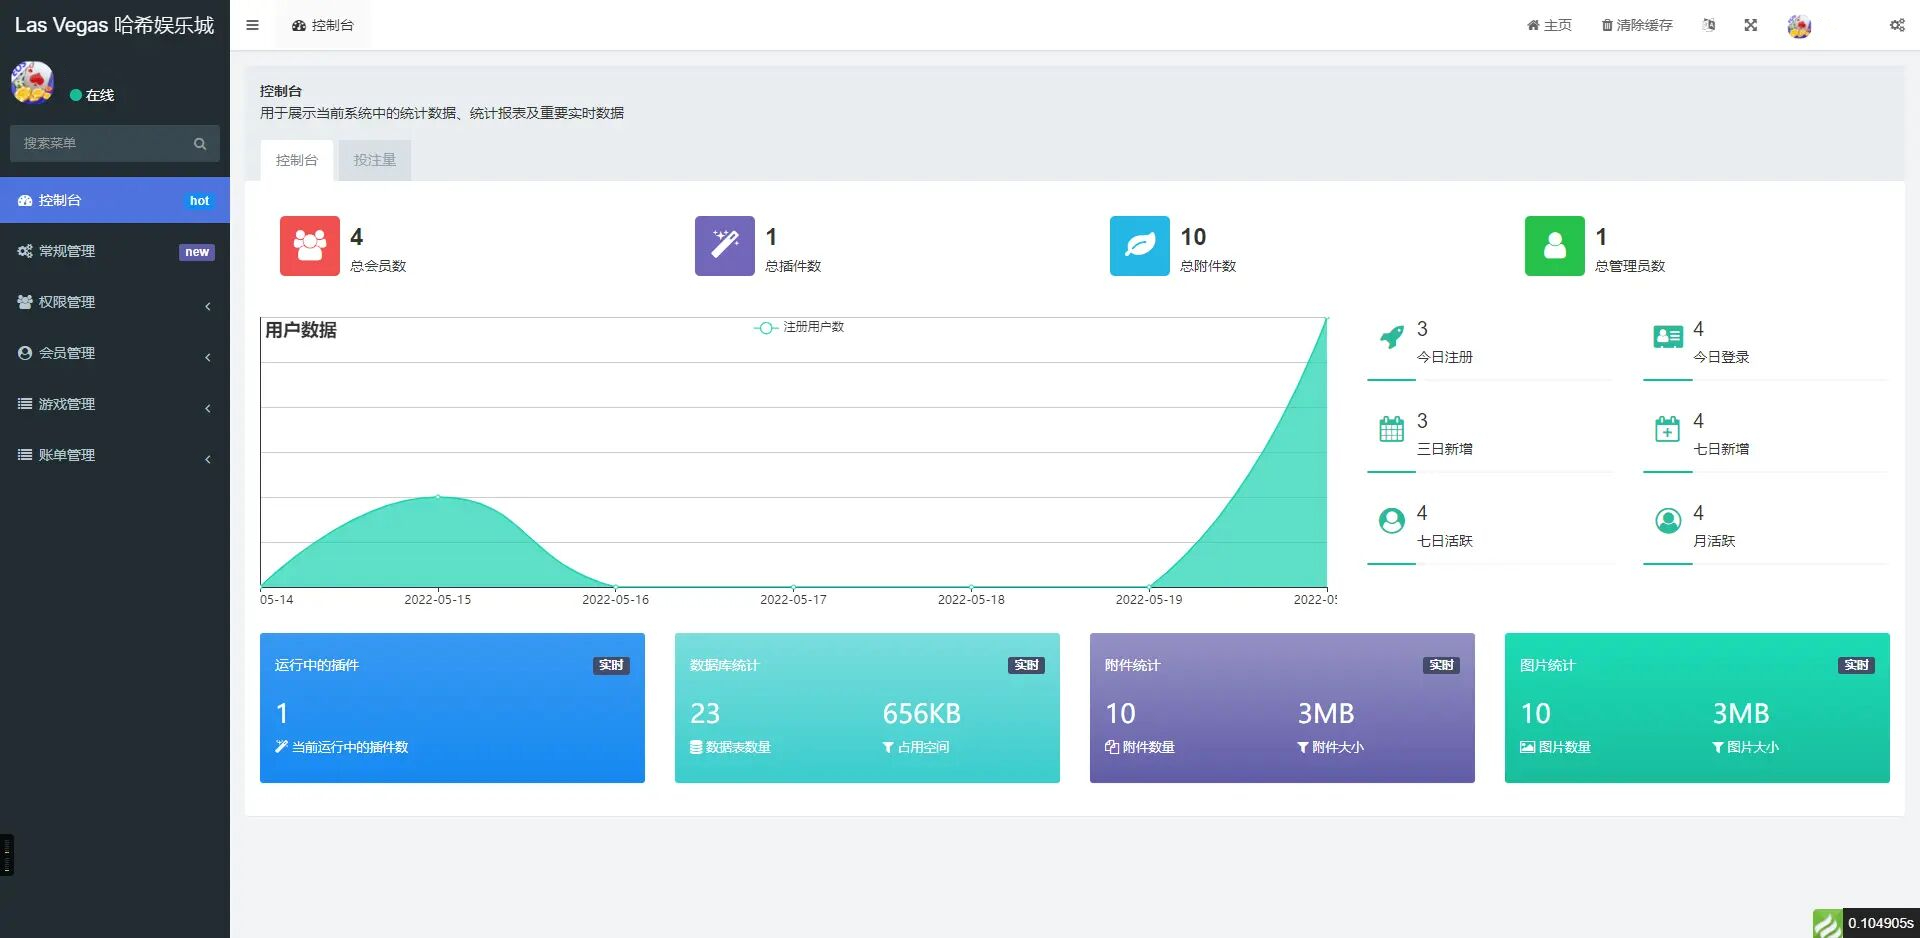Viewport: 1920px width, 938px height.
Task: Click the 七日活跃 user circle icon
Action: (1392, 521)
